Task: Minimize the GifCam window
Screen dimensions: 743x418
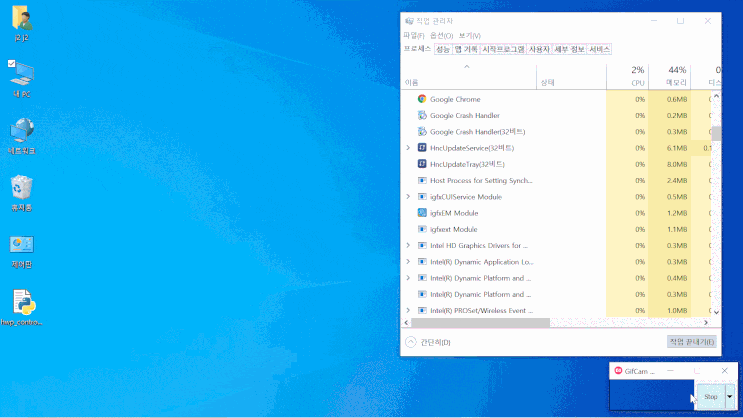Action: tap(670, 371)
